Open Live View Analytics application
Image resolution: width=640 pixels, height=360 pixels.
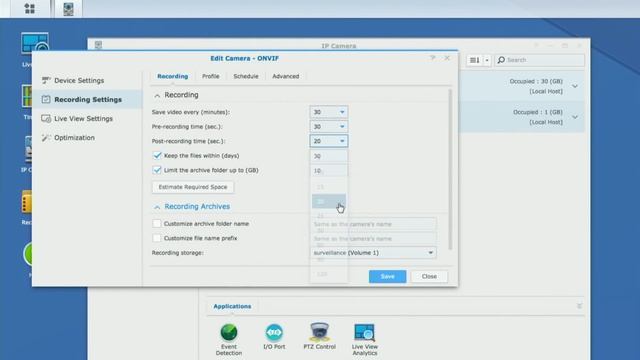pyautogui.click(x=364, y=339)
